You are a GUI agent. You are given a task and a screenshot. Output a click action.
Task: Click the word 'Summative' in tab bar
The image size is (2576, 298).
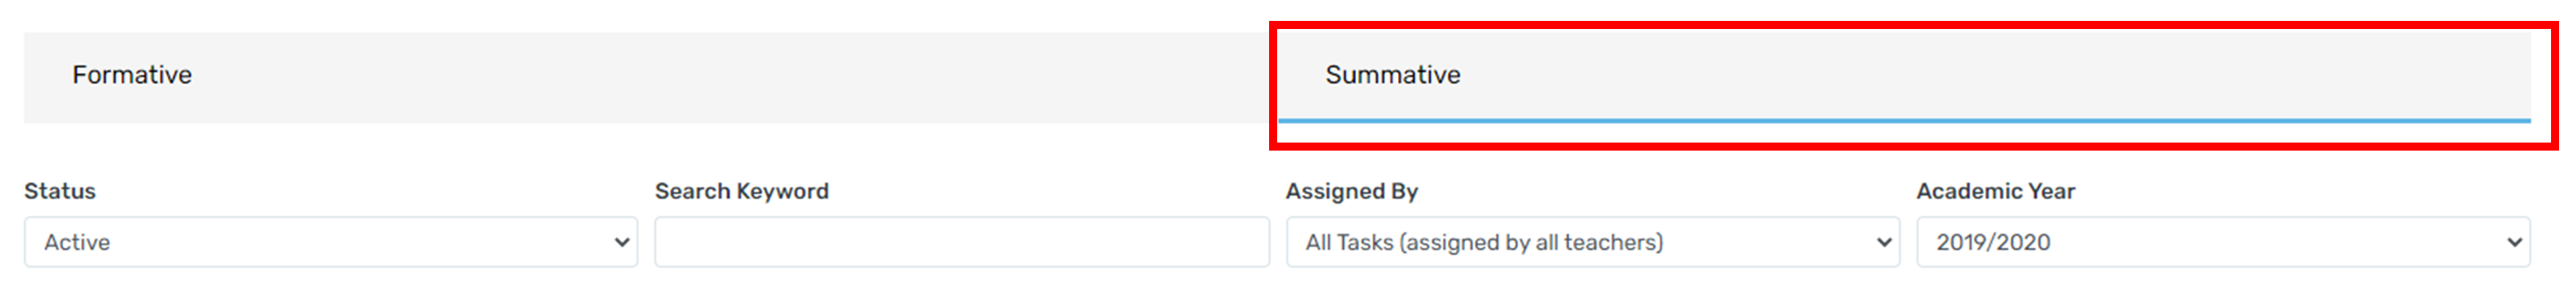coord(1393,75)
